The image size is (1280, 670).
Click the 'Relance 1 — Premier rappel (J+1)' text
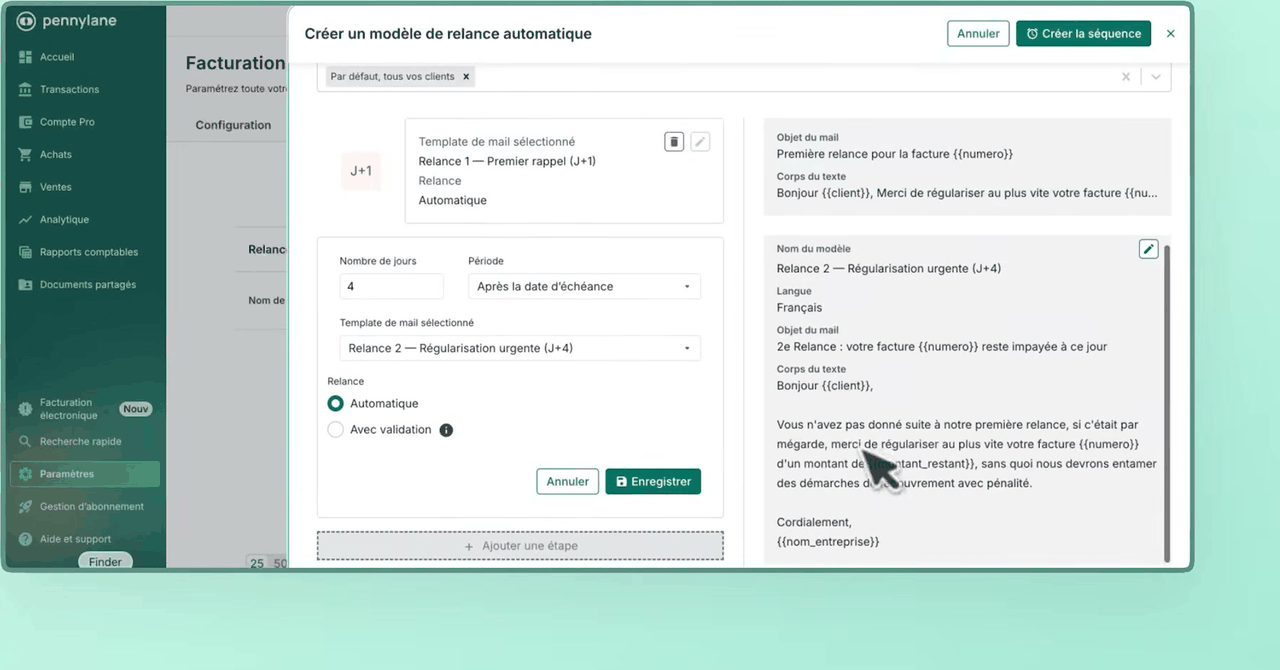click(x=507, y=161)
